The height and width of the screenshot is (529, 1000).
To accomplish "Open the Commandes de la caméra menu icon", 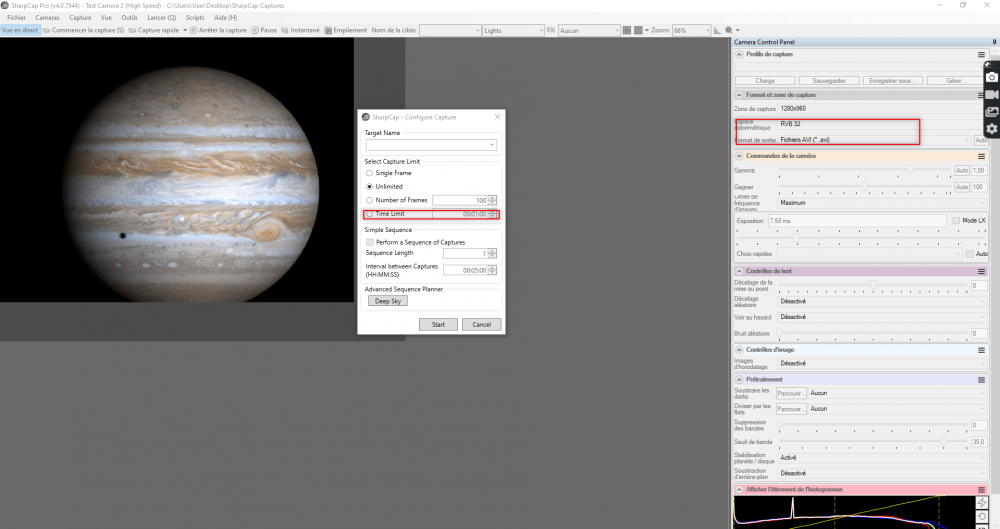I will (982, 156).
